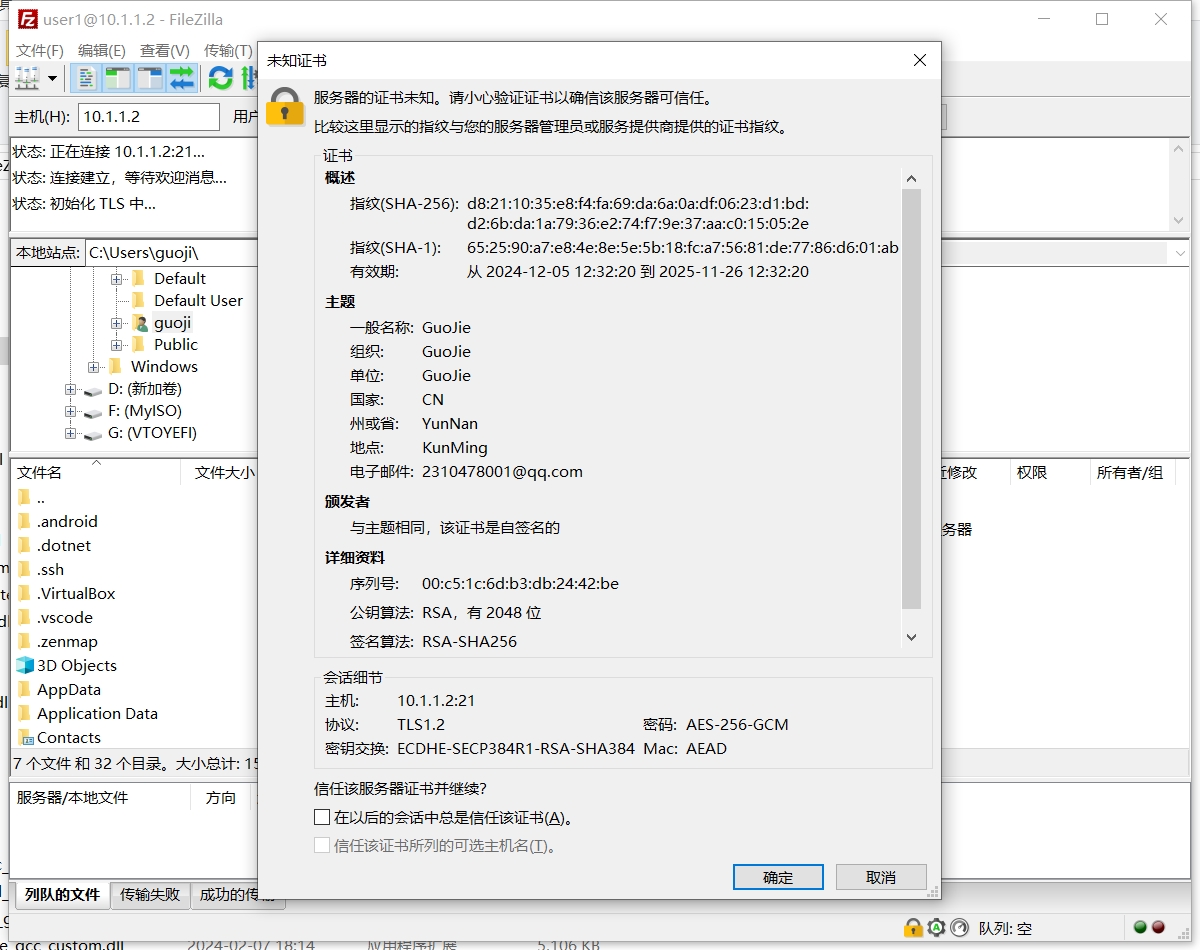
Task: Expand the G: (VTOYEFI) drive node
Action: [70, 433]
